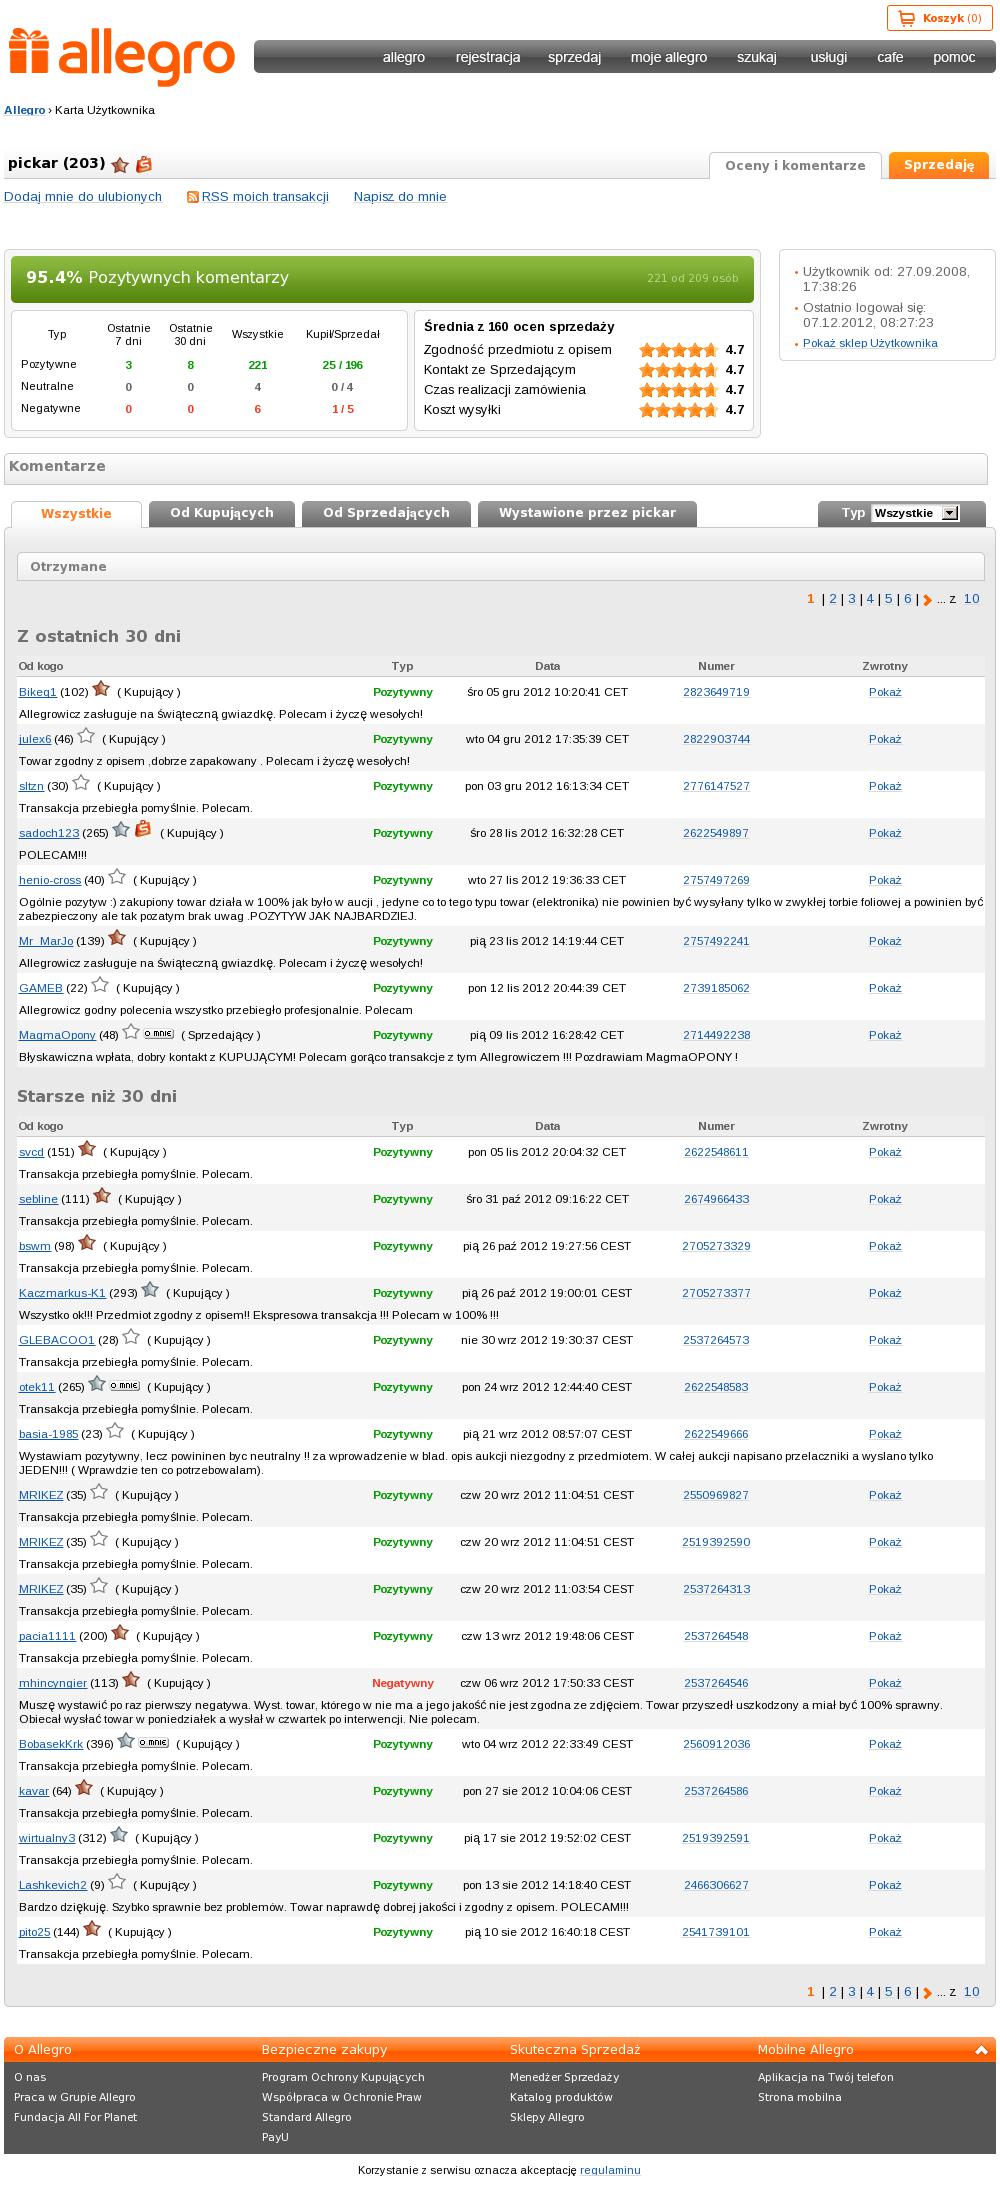Click the 'o mnie' badge beside BobasekKrk
This screenshot has height=2190, width=1000.
coord(153,1743)
